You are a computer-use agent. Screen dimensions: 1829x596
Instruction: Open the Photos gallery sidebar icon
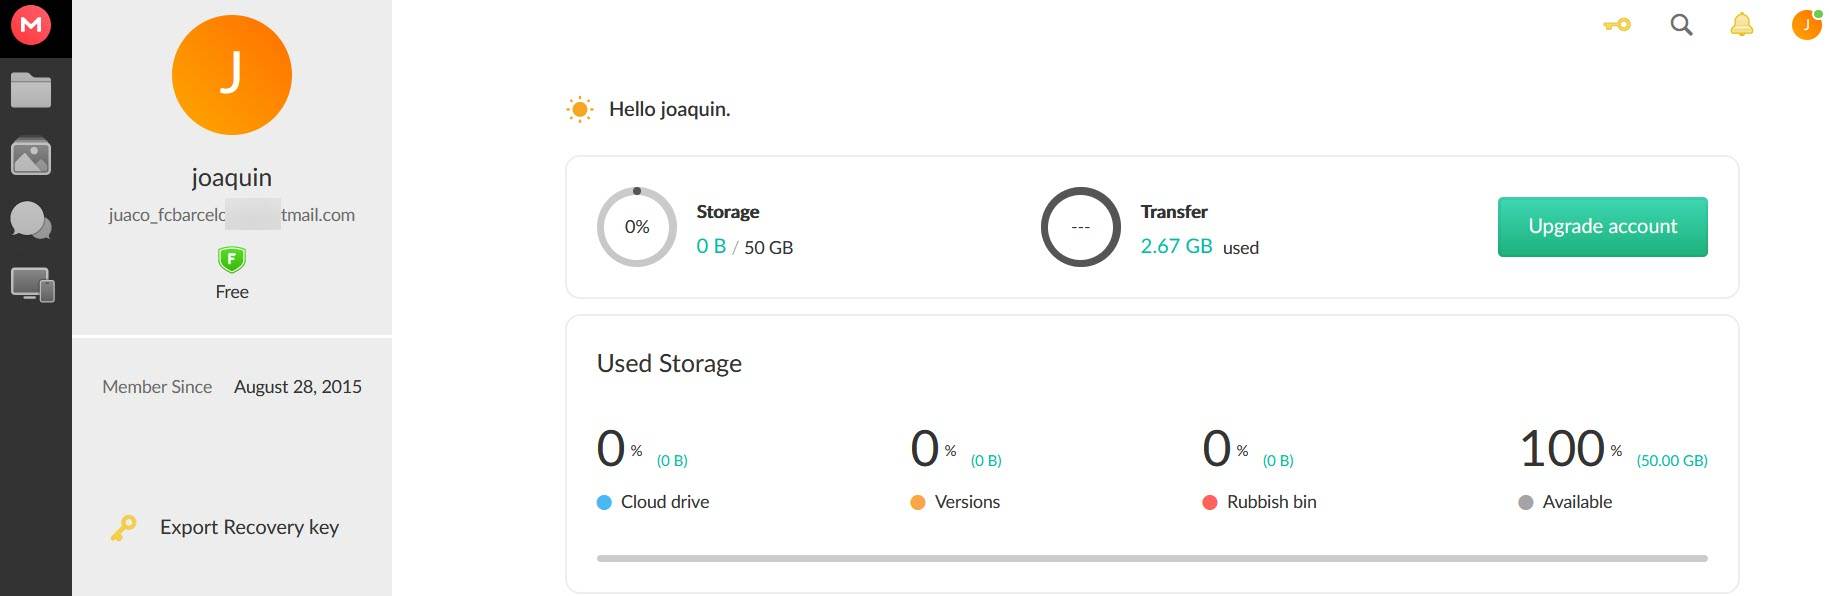[x=31, y=156]
